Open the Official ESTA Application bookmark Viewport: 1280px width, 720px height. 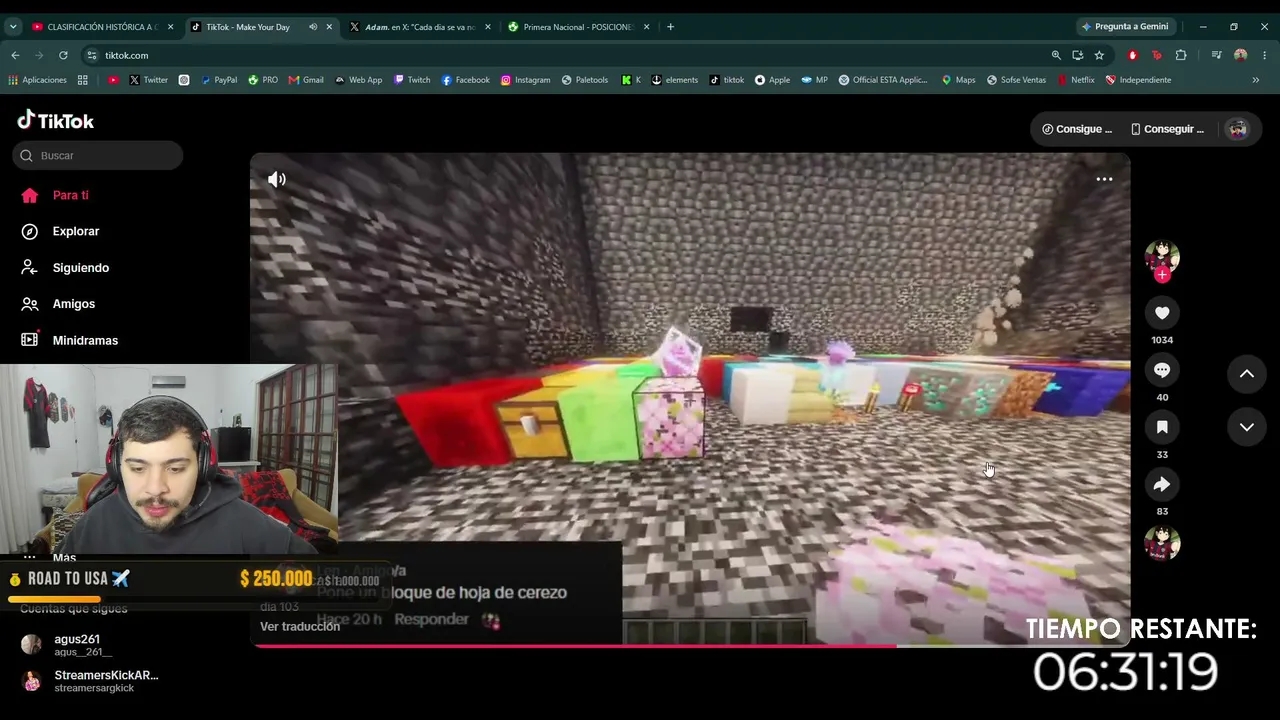point(884,80)
